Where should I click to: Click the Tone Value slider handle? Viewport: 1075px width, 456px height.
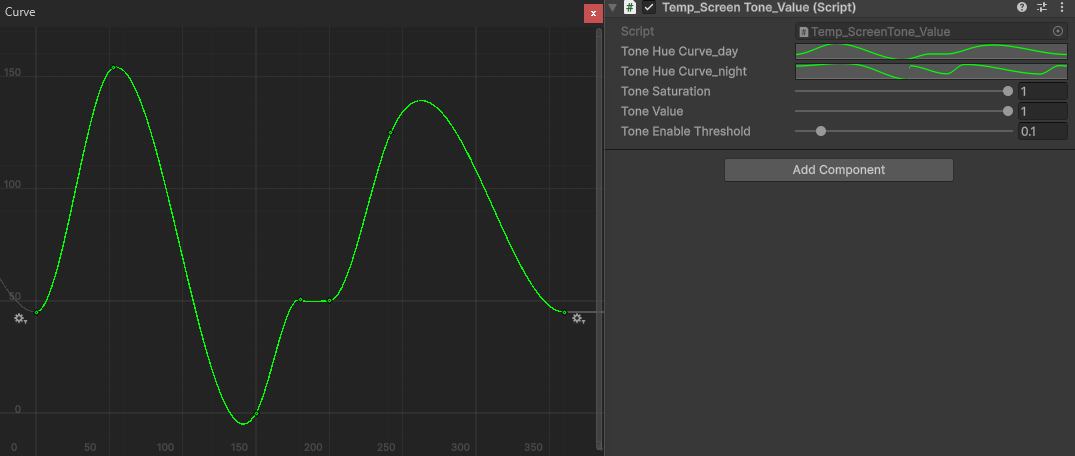[x=1008, y=111]
